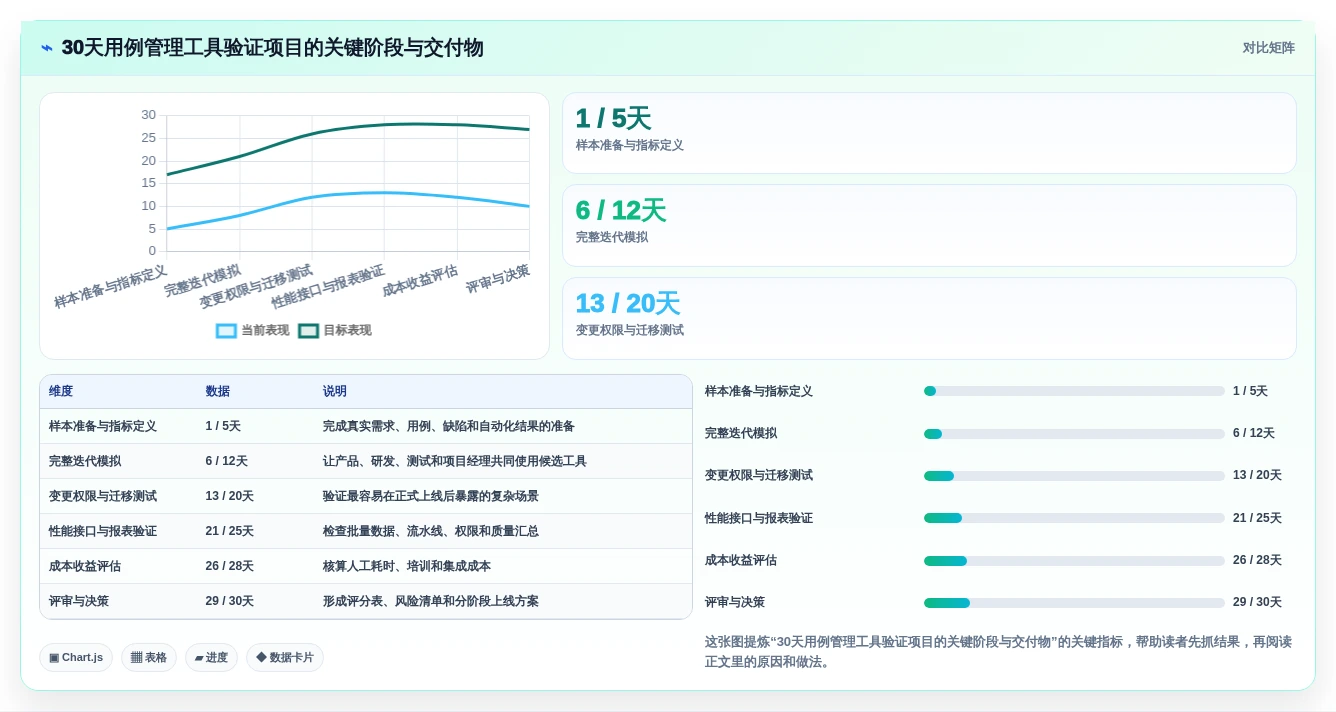Click the 对比矩阵 label in header

coord(1268,48)
